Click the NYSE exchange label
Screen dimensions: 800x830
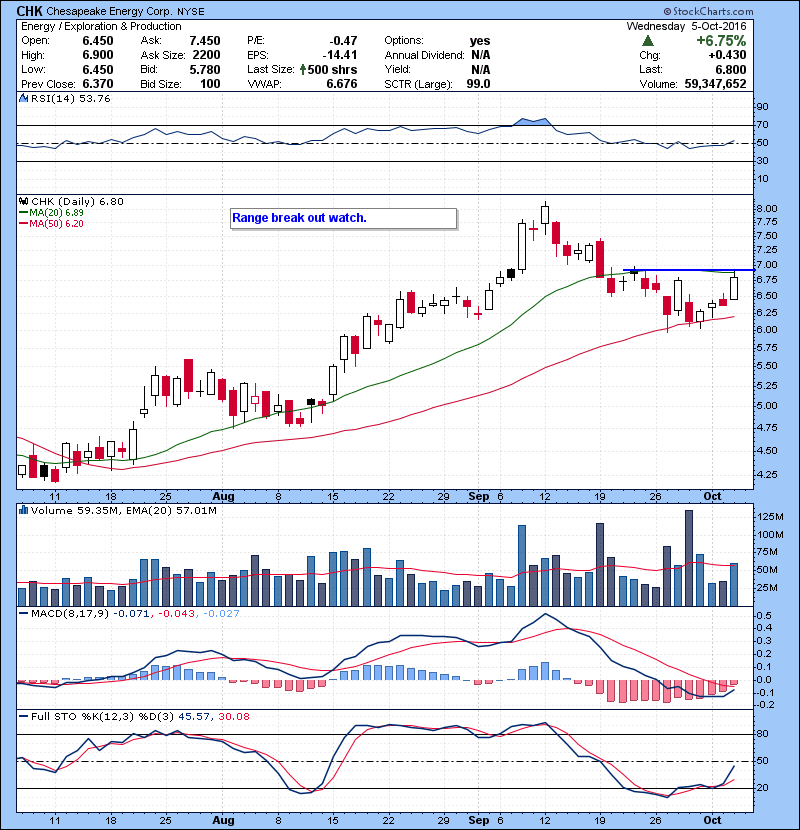coord(191,12)
